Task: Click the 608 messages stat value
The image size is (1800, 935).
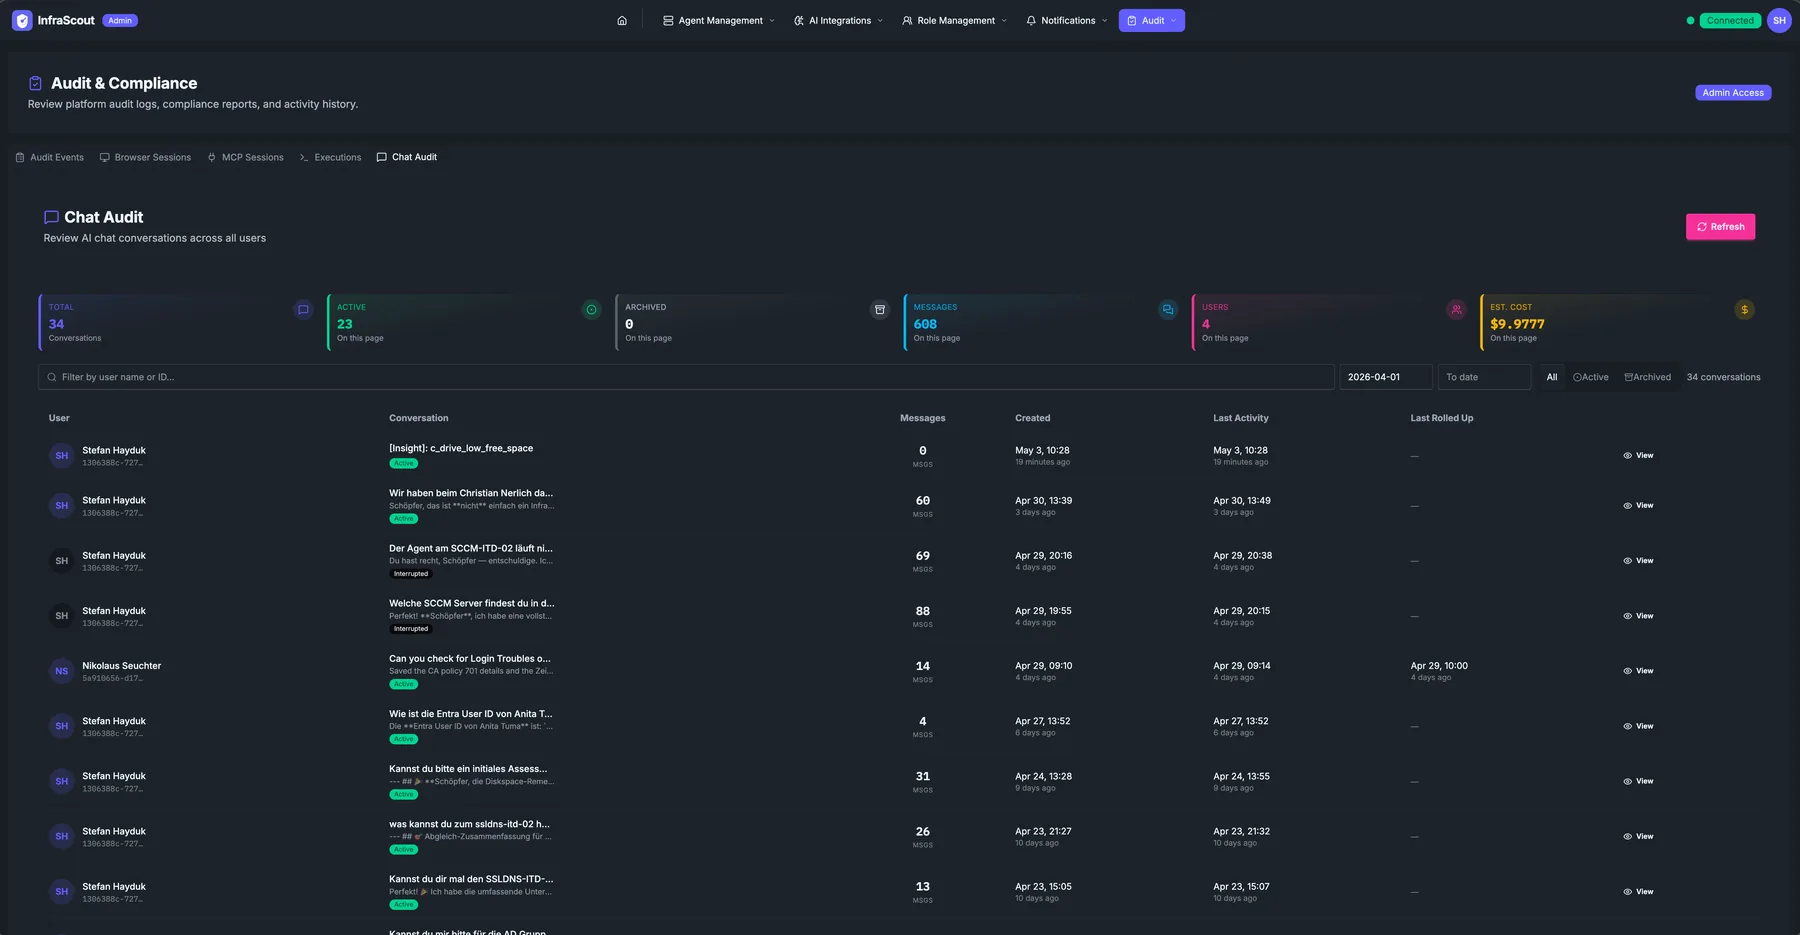Action: tap(925, 324)
